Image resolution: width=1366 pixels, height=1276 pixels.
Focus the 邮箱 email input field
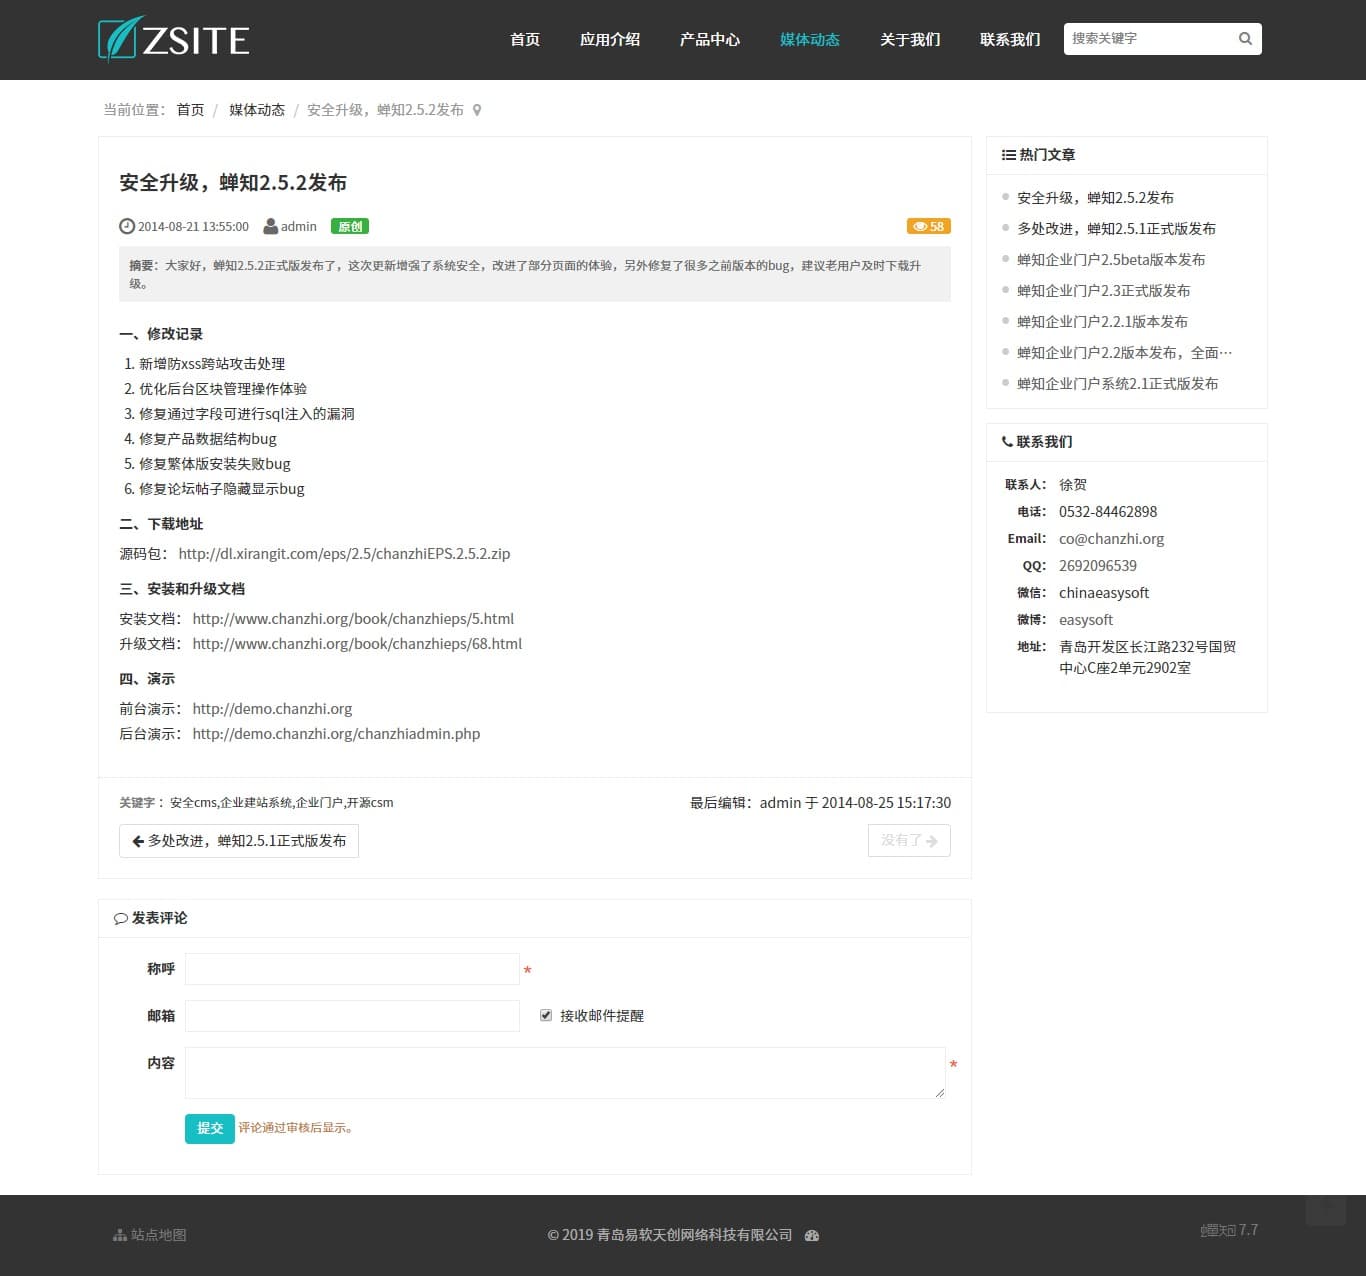pos(352,1016)
